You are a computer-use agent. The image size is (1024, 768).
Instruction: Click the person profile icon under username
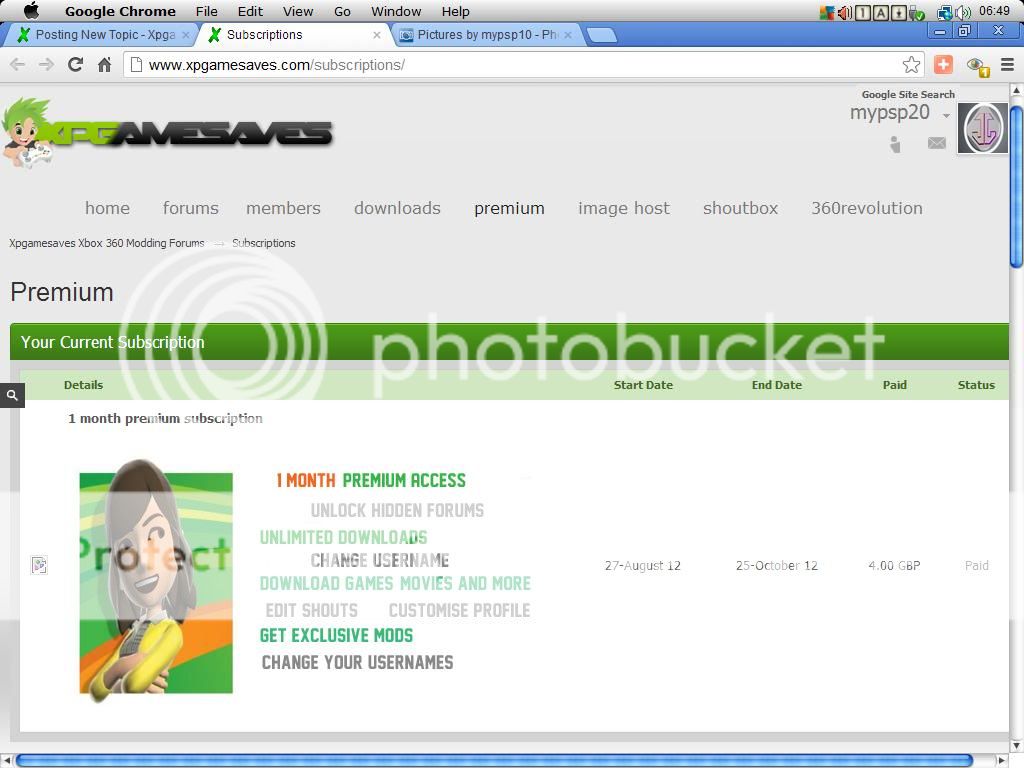(895, 145)
